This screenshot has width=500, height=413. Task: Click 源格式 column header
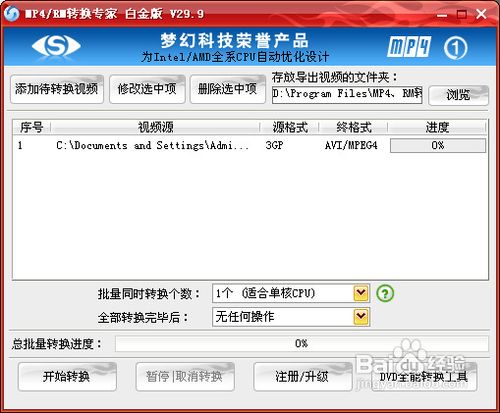[290, 127]
